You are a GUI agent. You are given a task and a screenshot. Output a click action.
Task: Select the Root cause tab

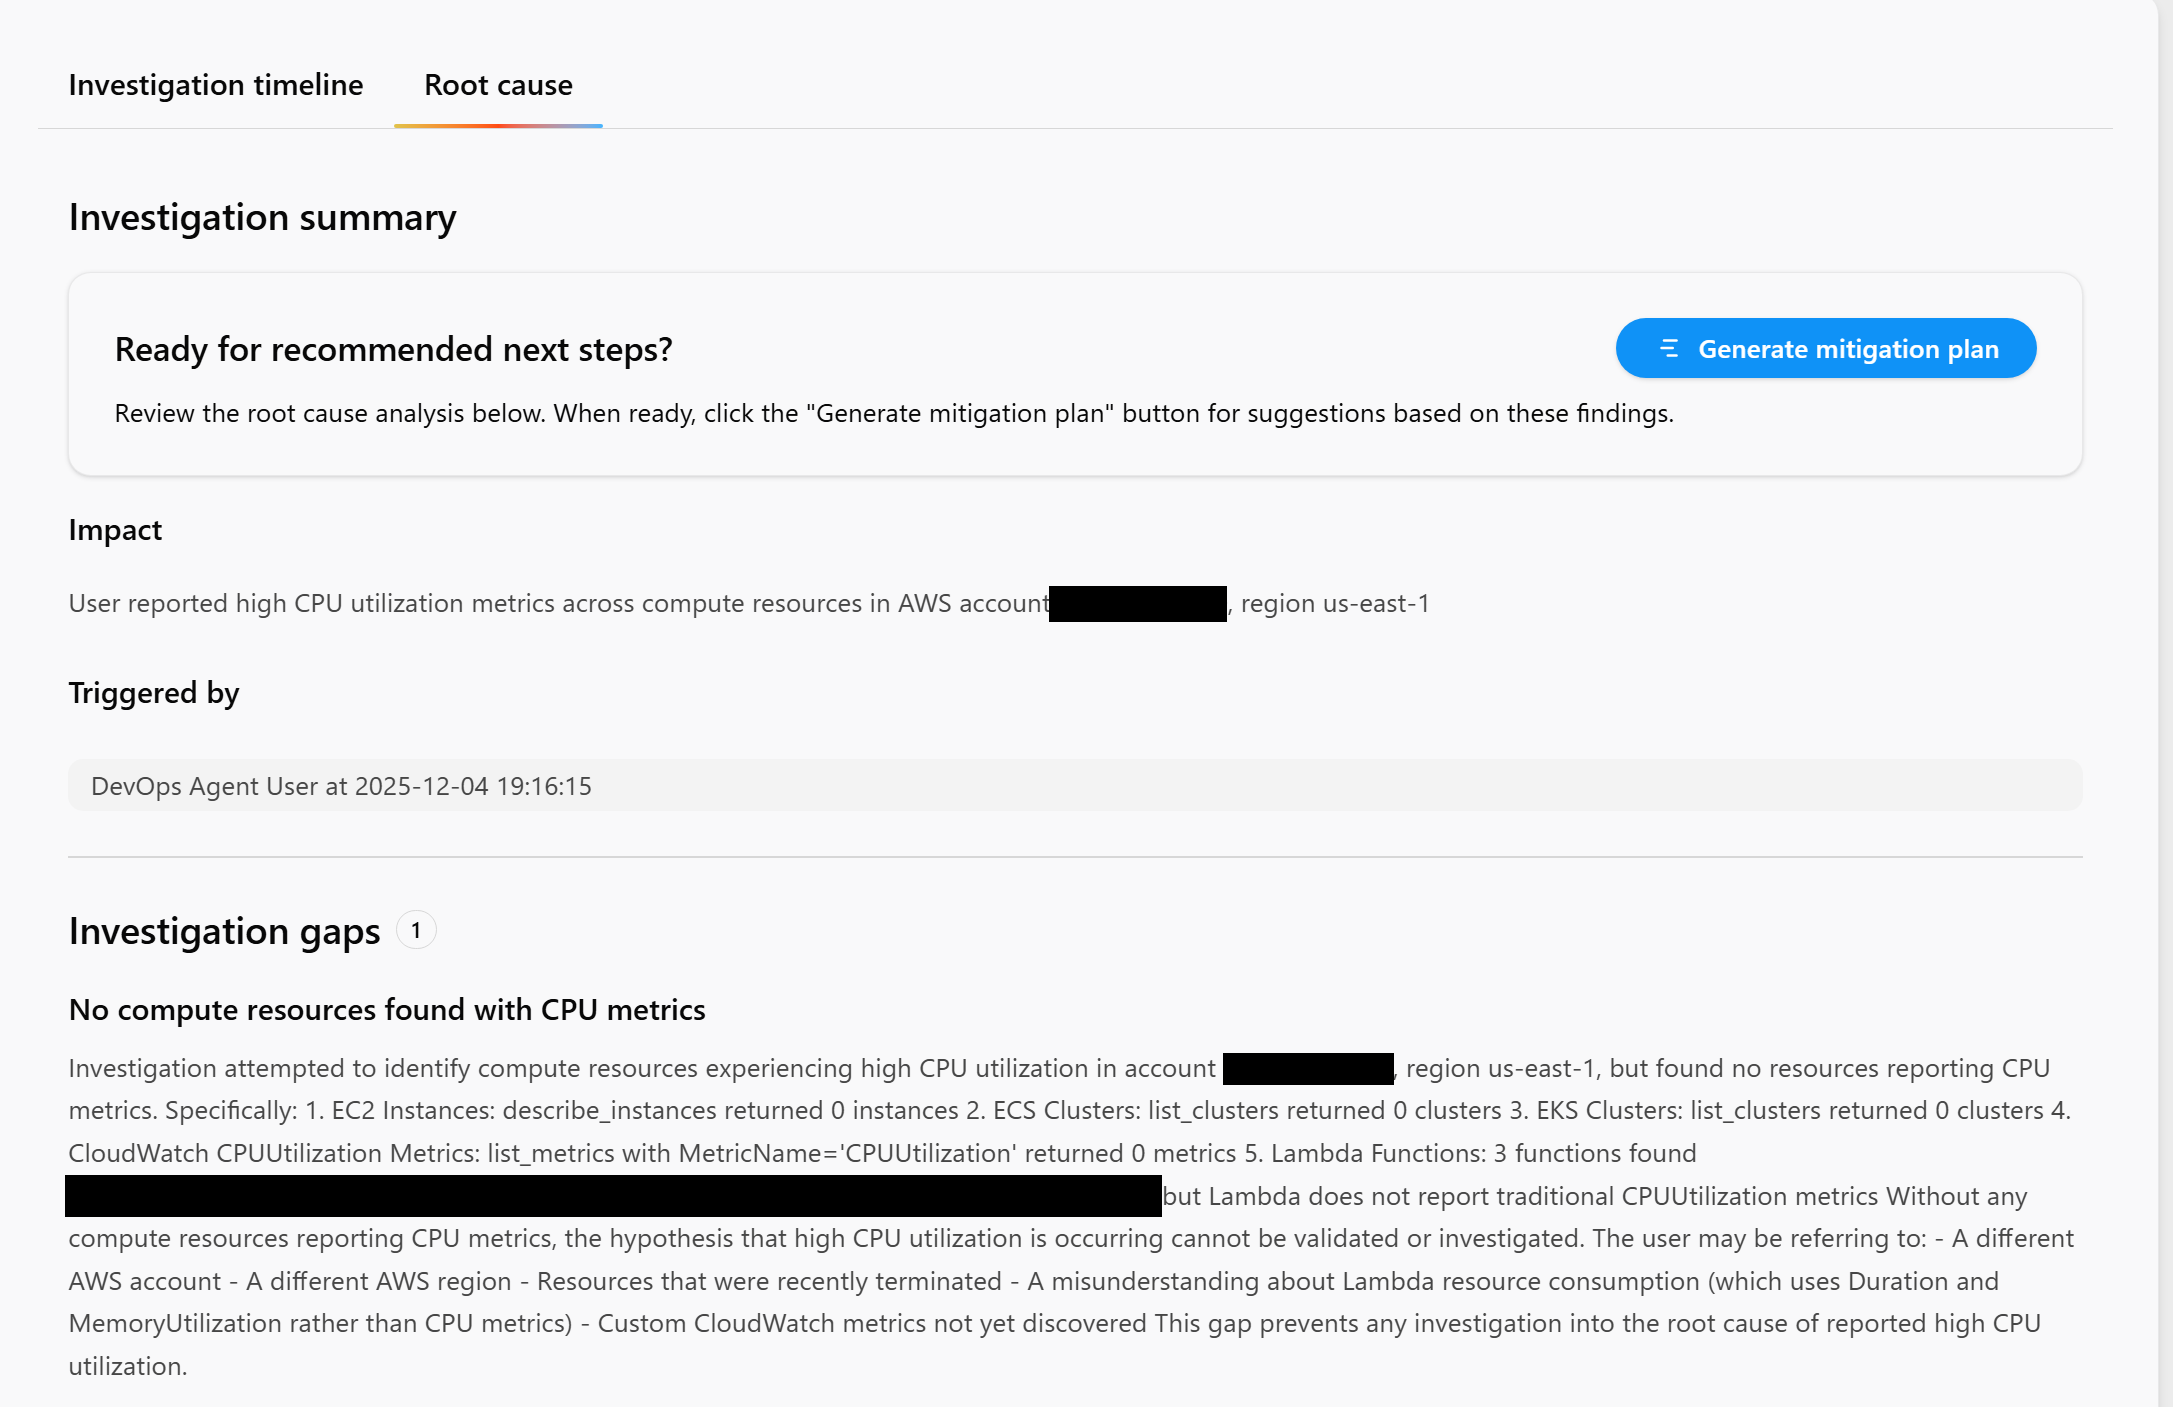click(498, 85)
